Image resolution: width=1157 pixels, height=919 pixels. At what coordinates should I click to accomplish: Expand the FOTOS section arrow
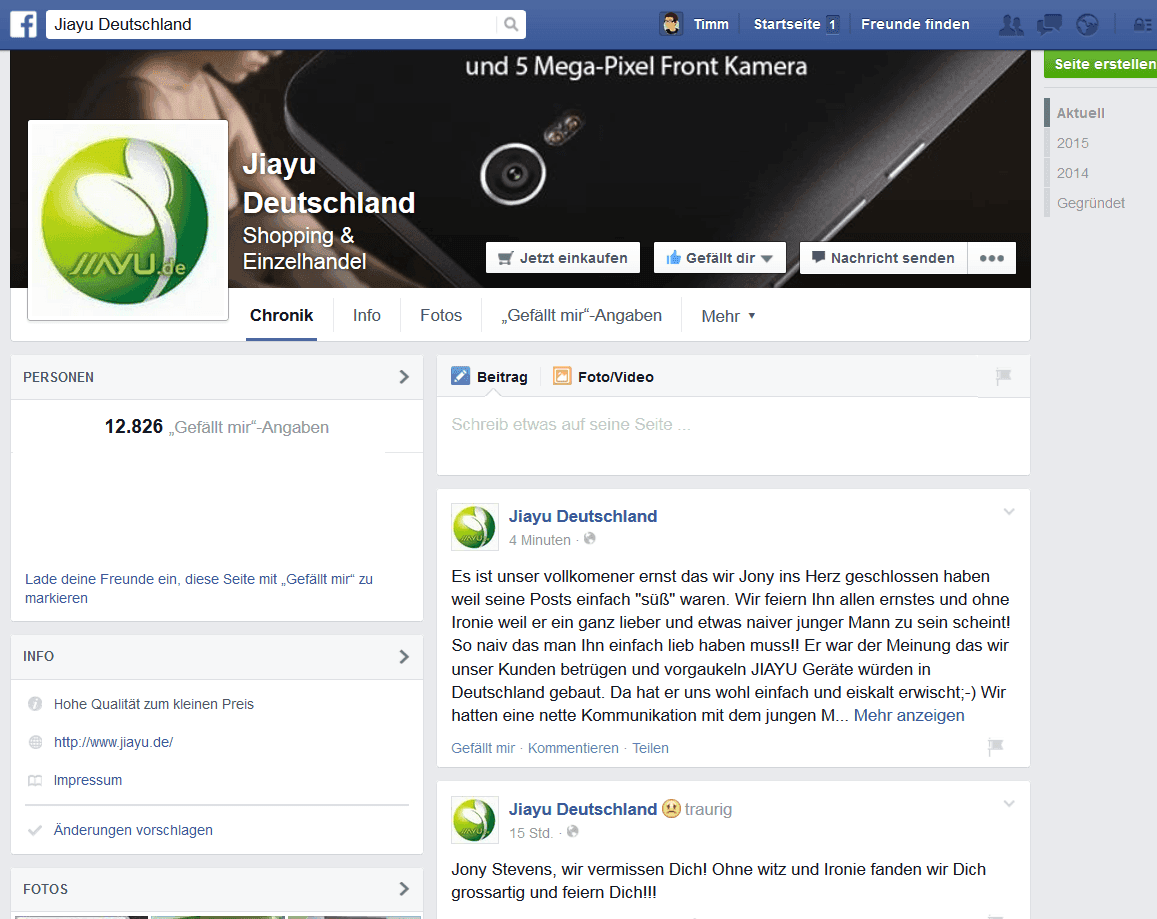click(x=404, y=889)
